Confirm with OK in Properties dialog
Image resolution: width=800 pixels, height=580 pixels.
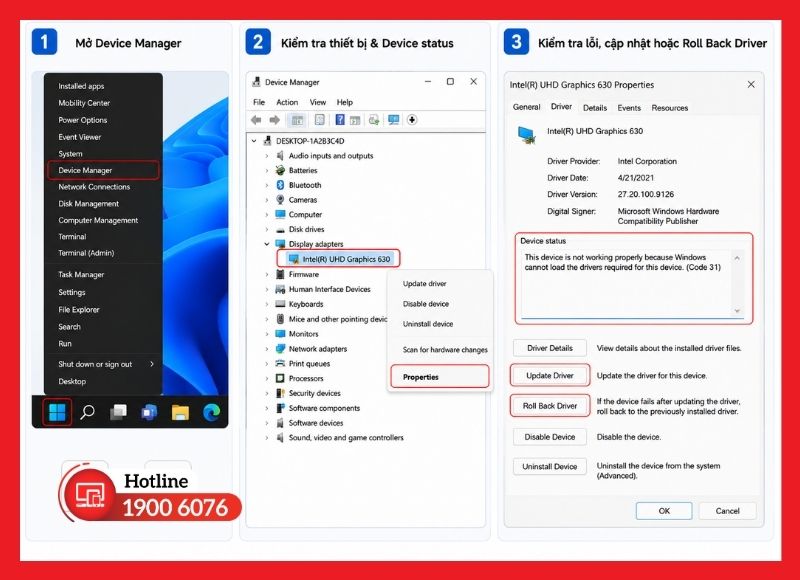(664, 511)
